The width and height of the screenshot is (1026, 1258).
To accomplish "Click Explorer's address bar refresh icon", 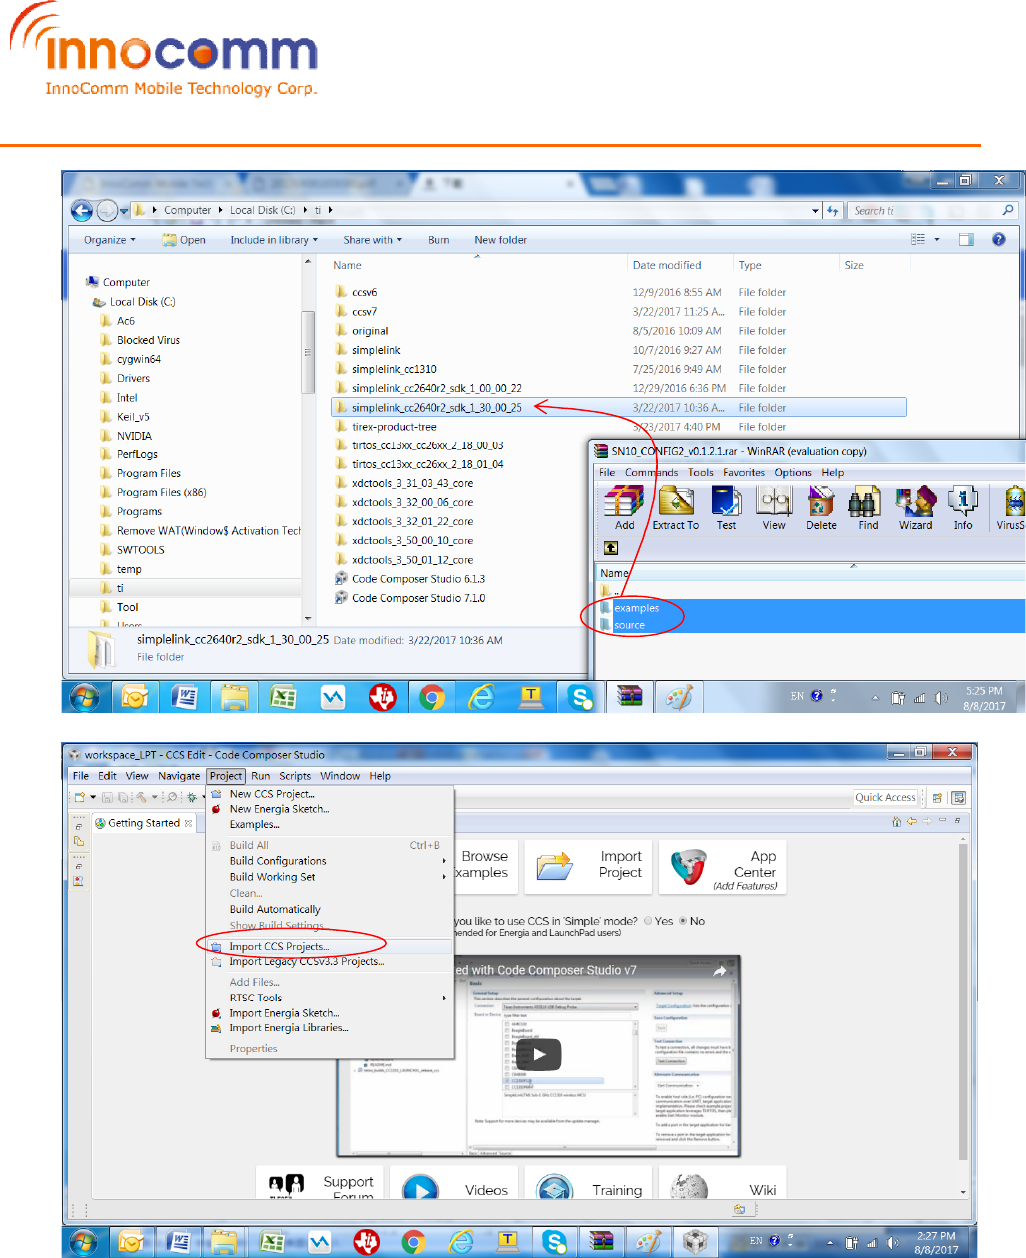I will coord(832,211).
